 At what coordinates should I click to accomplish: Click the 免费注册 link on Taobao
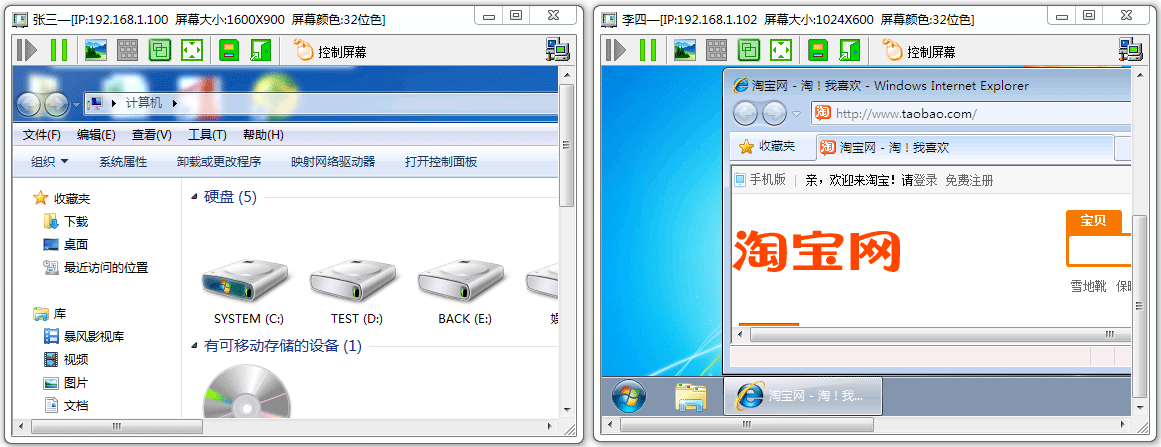coord(969,181)
